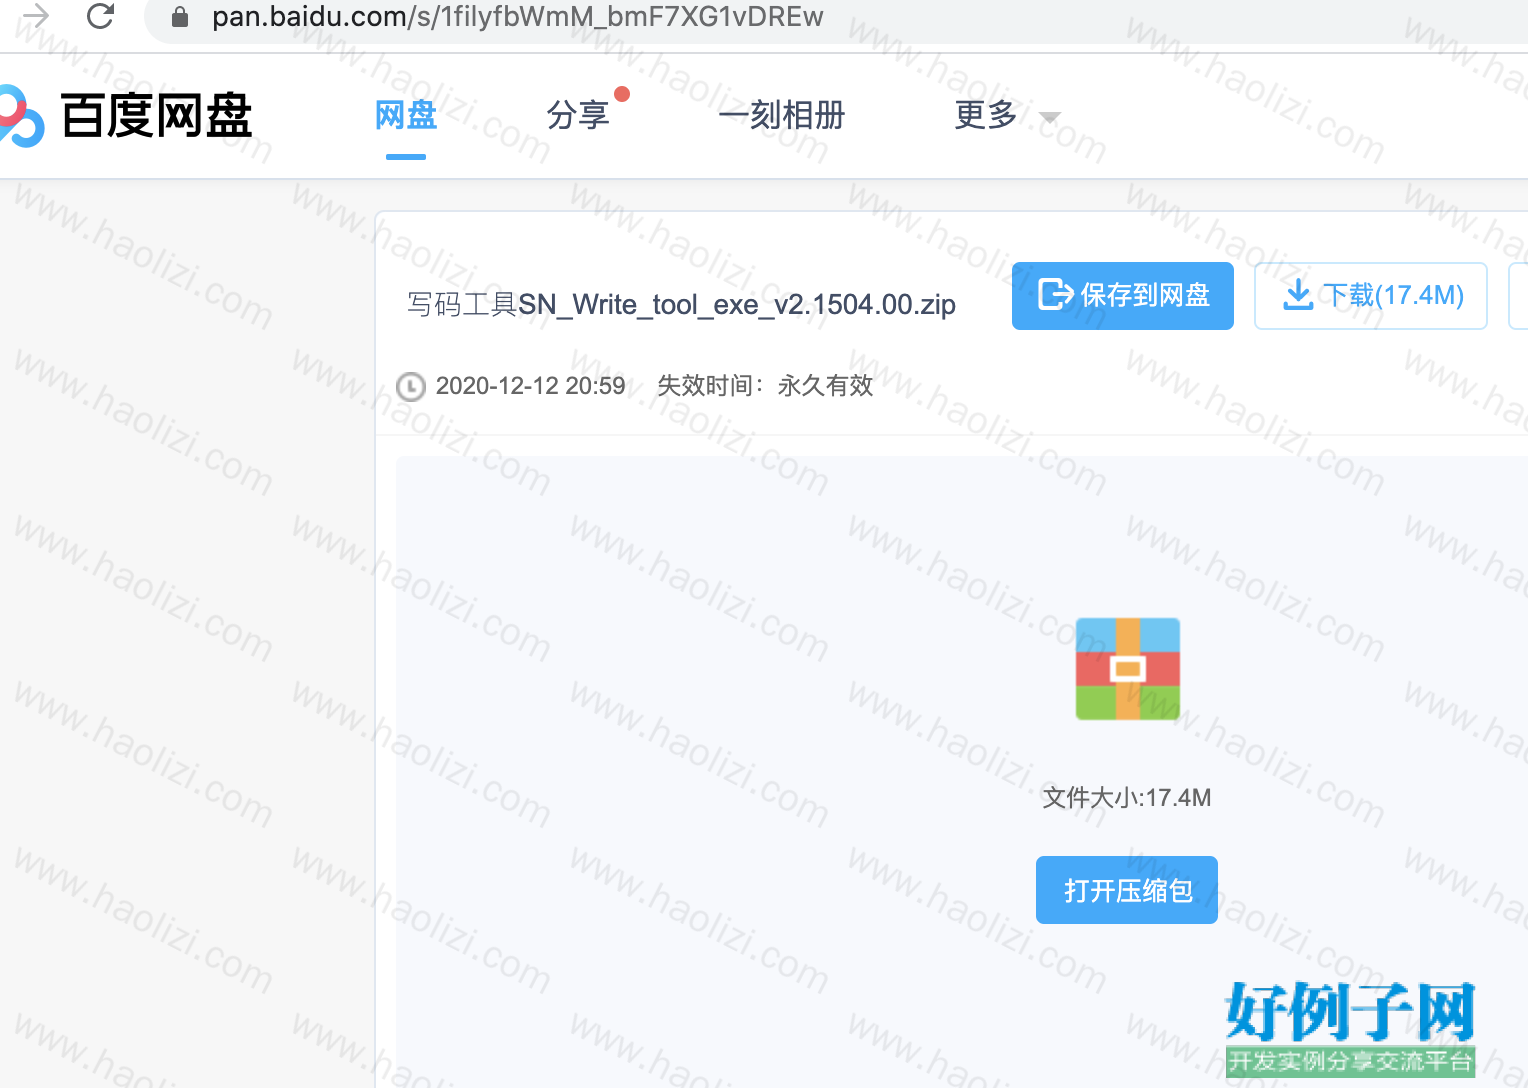Viewport: 1528px width, 1088px height.
Task: Click the 失效时间：永久有效 text
Action: (765, 386)
